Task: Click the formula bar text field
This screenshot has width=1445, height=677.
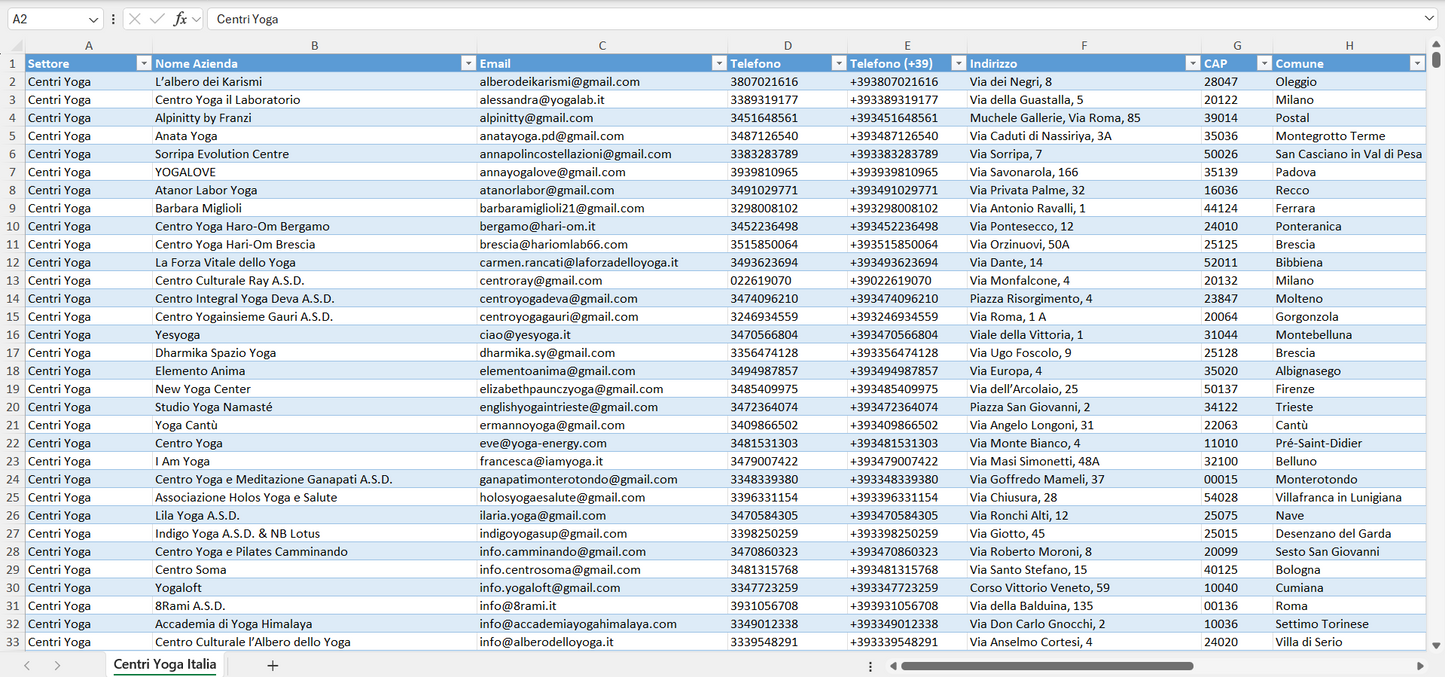Action: coord(800,19)
